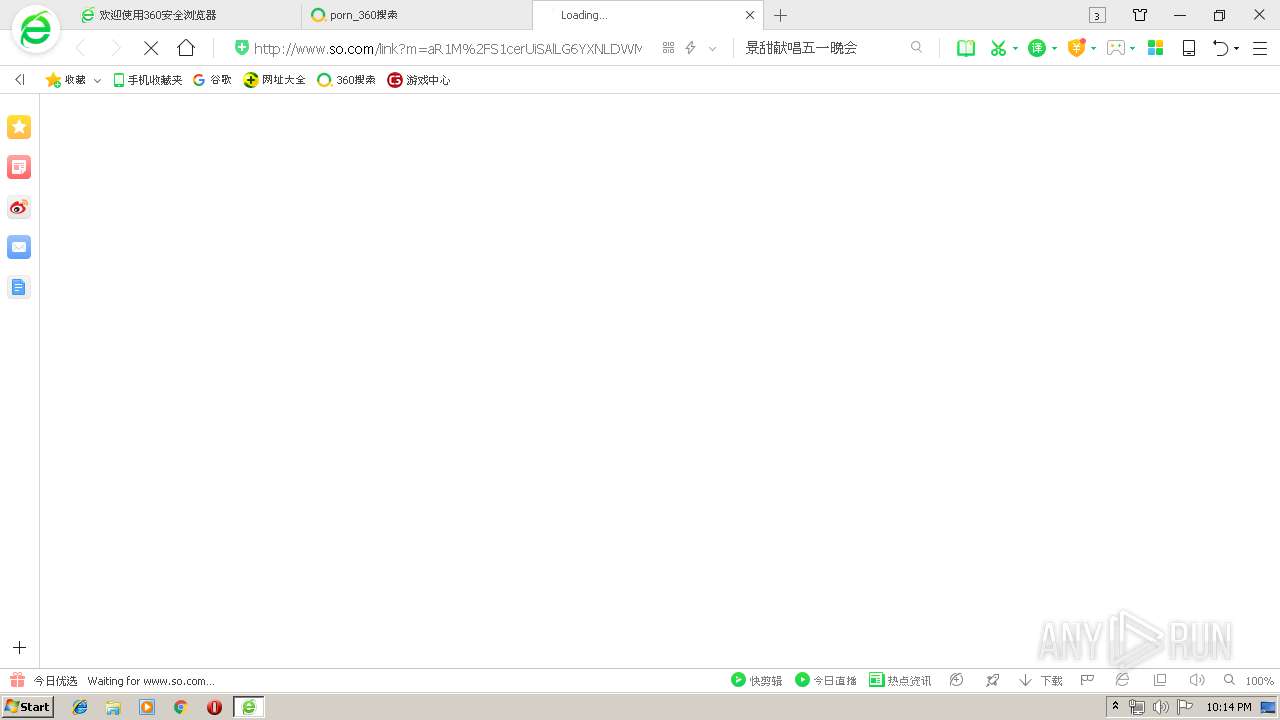
Task: Open the hamburger main menu
Action: (1260, 48)
